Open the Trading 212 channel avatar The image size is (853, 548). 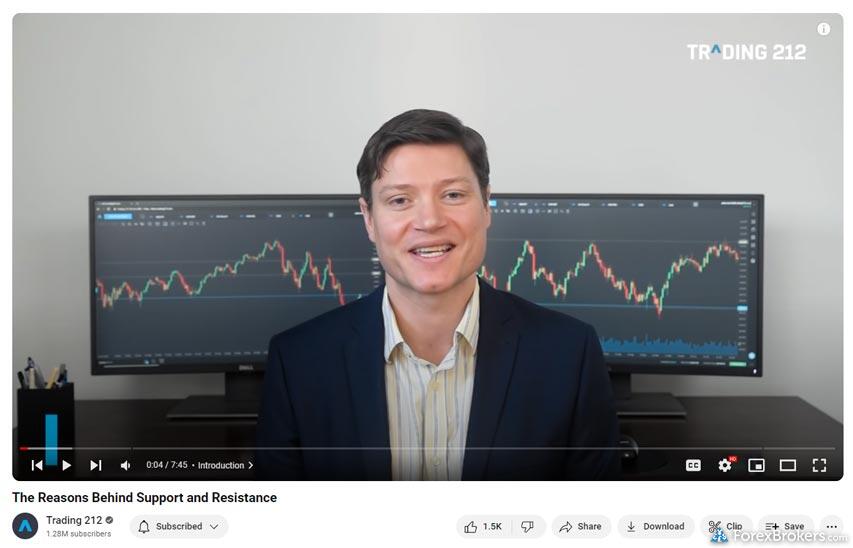coord(25,526)
